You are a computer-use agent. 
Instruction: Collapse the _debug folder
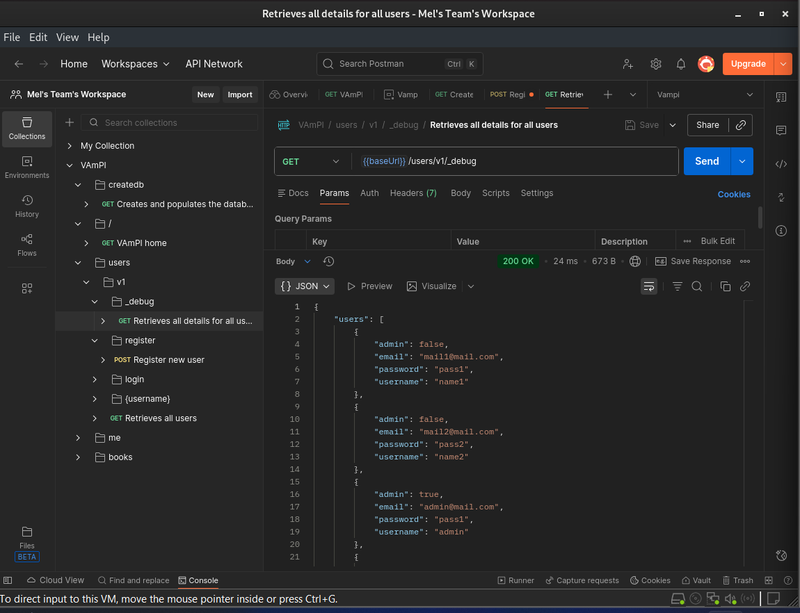click(x=95, y=301)
